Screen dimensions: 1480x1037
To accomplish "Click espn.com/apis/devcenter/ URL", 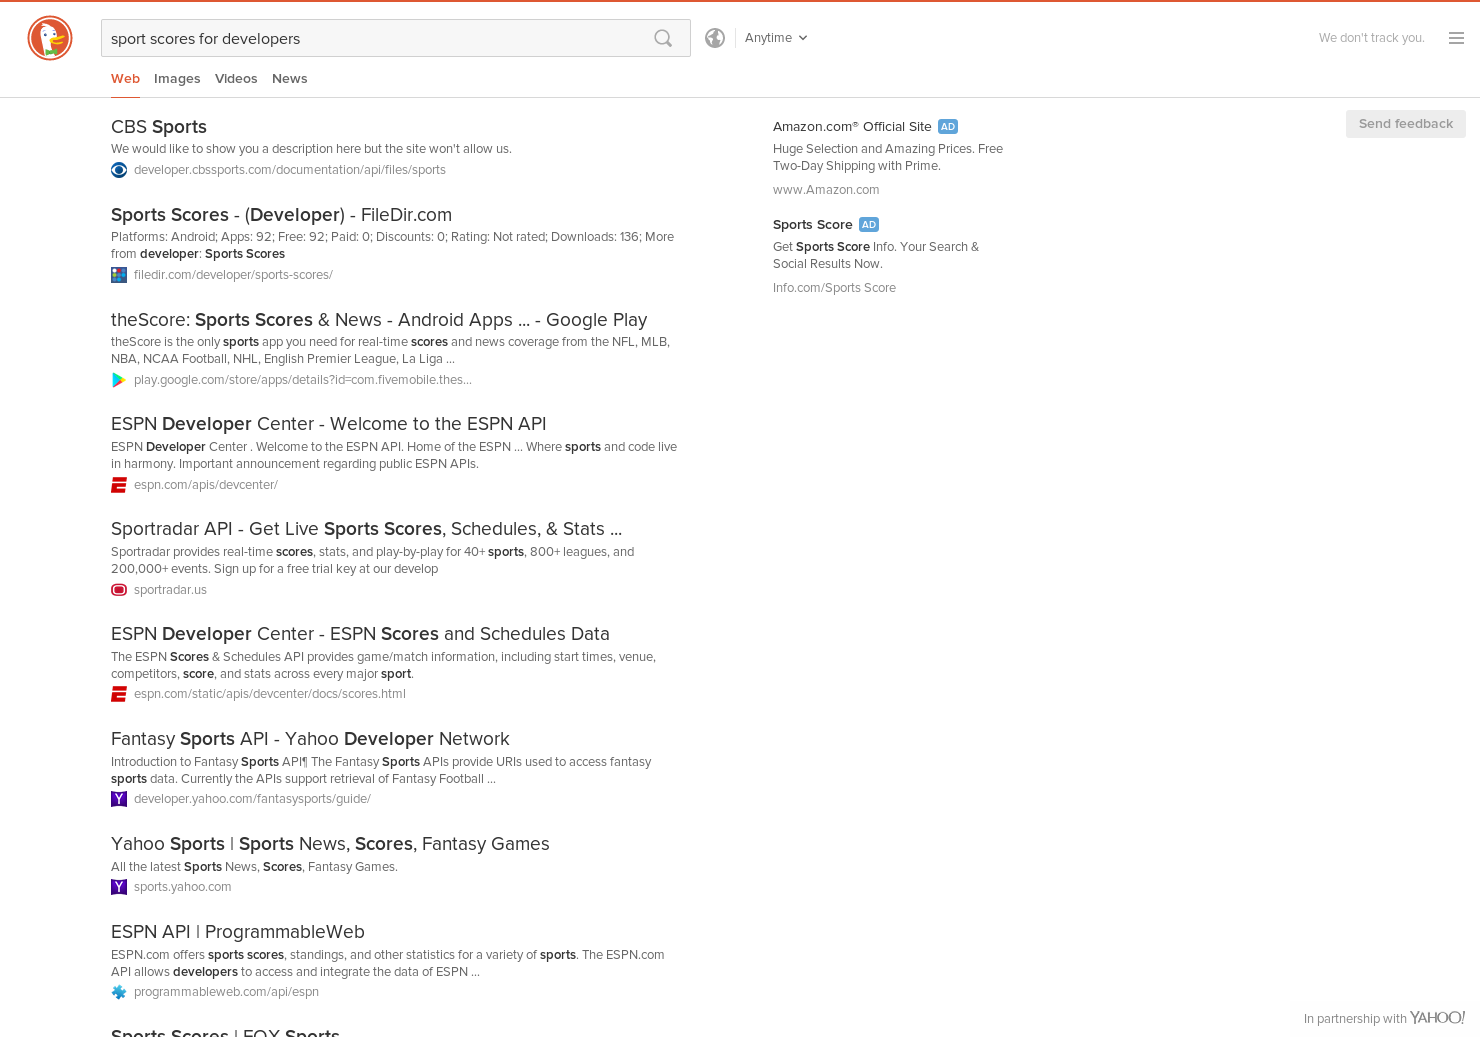I will pos(206,485).
